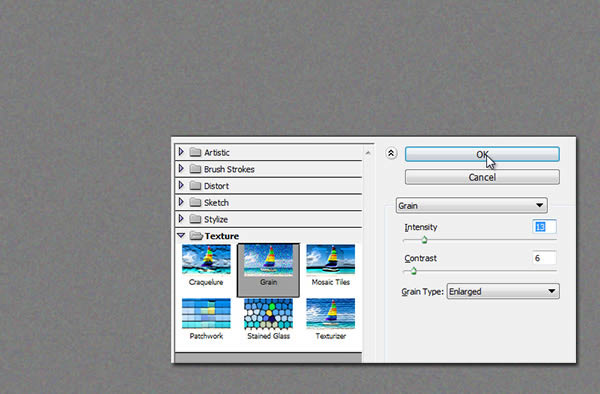Viewport: 600px width, 394px height.
Task: Click the Texture category label
Action: pos(222,236)
